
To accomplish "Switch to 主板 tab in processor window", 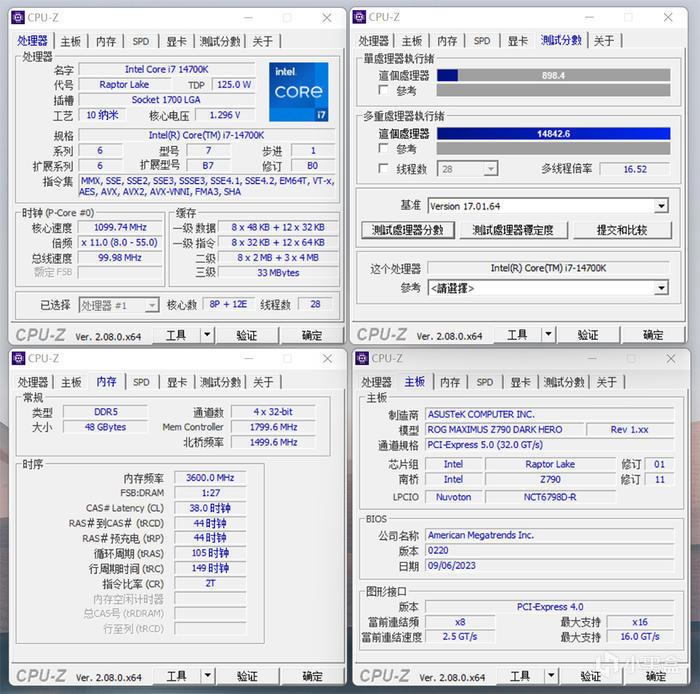I will [x=71, y=42].
